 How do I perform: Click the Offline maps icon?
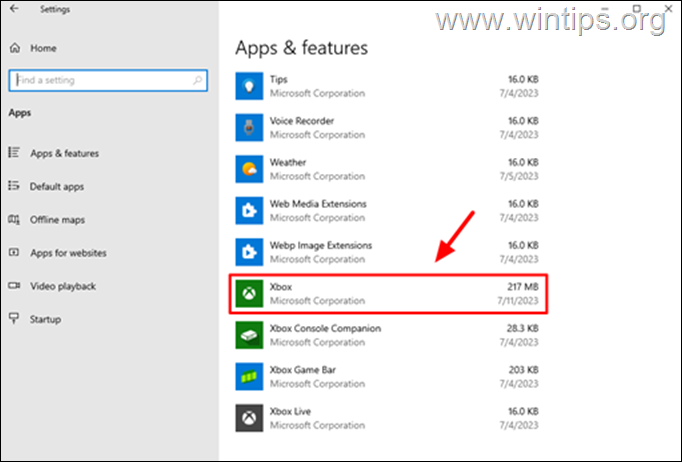14,219
